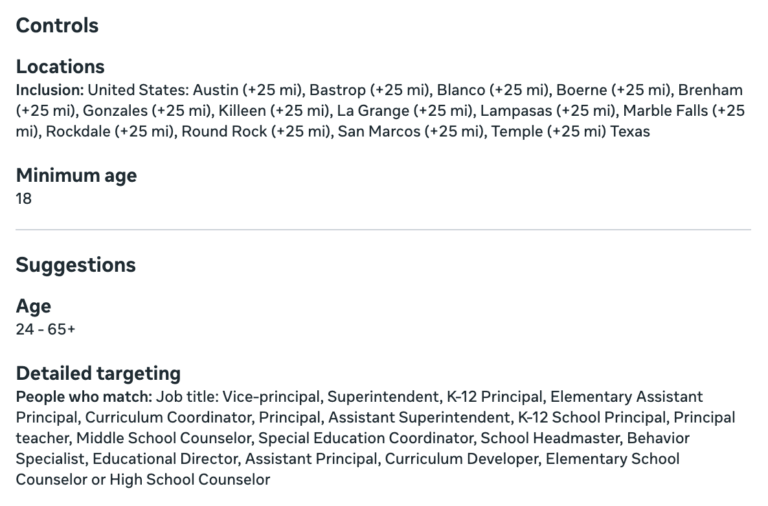Click the Educational Director job title
This screenshot has width=768, height=506.
[x=166, y=459]
